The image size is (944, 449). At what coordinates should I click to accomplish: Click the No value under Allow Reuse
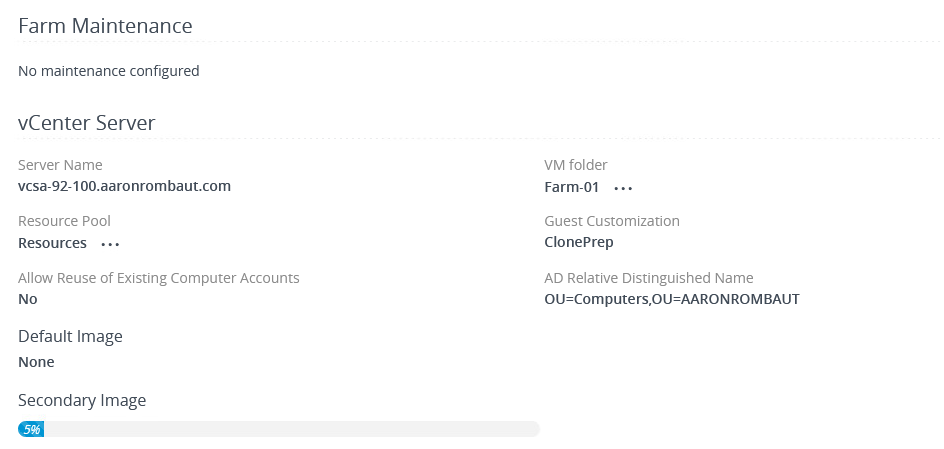(28, 299)
